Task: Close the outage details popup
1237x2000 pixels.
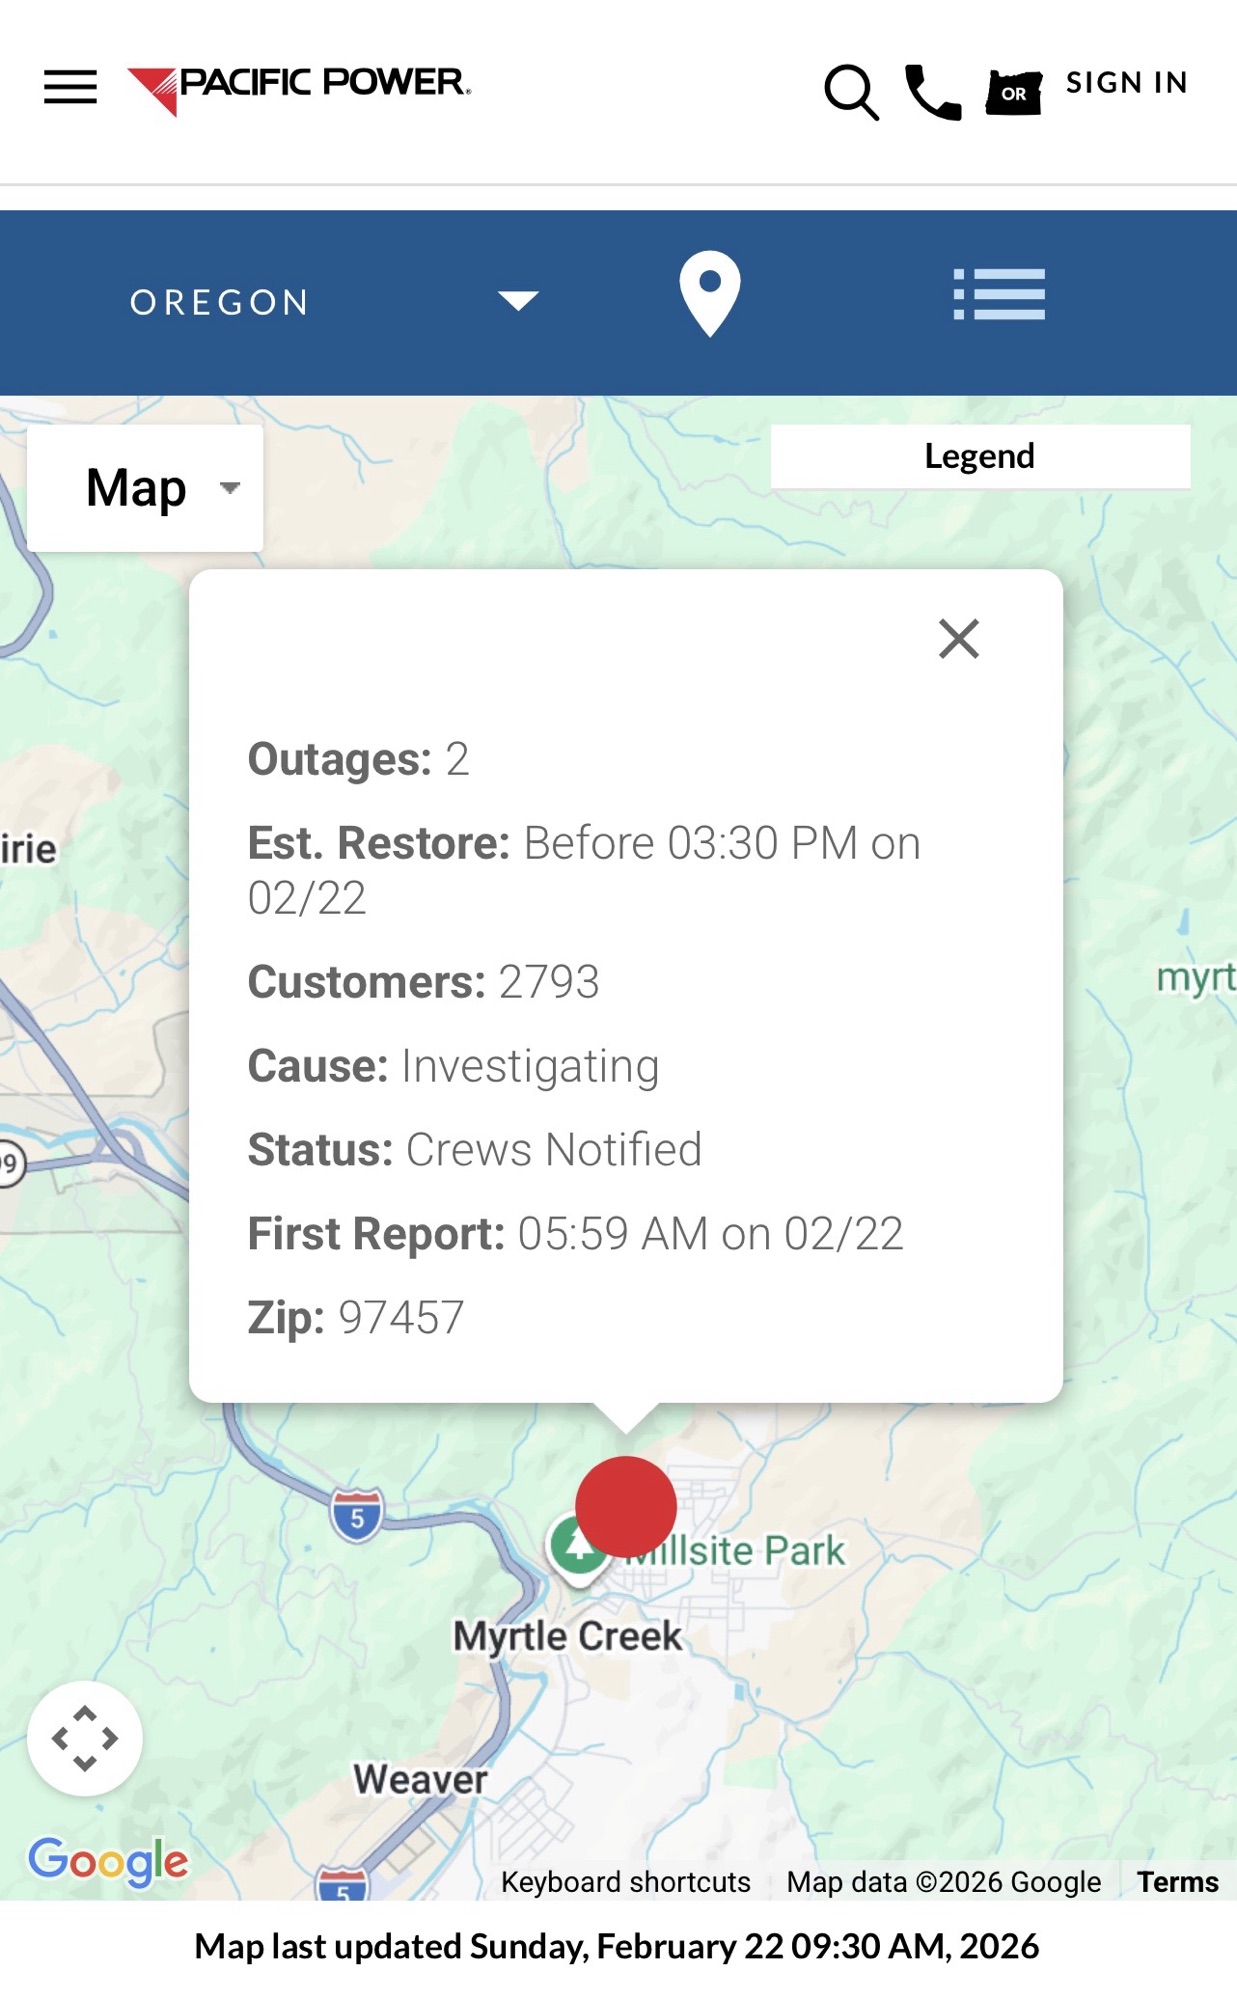Action: 958,638
